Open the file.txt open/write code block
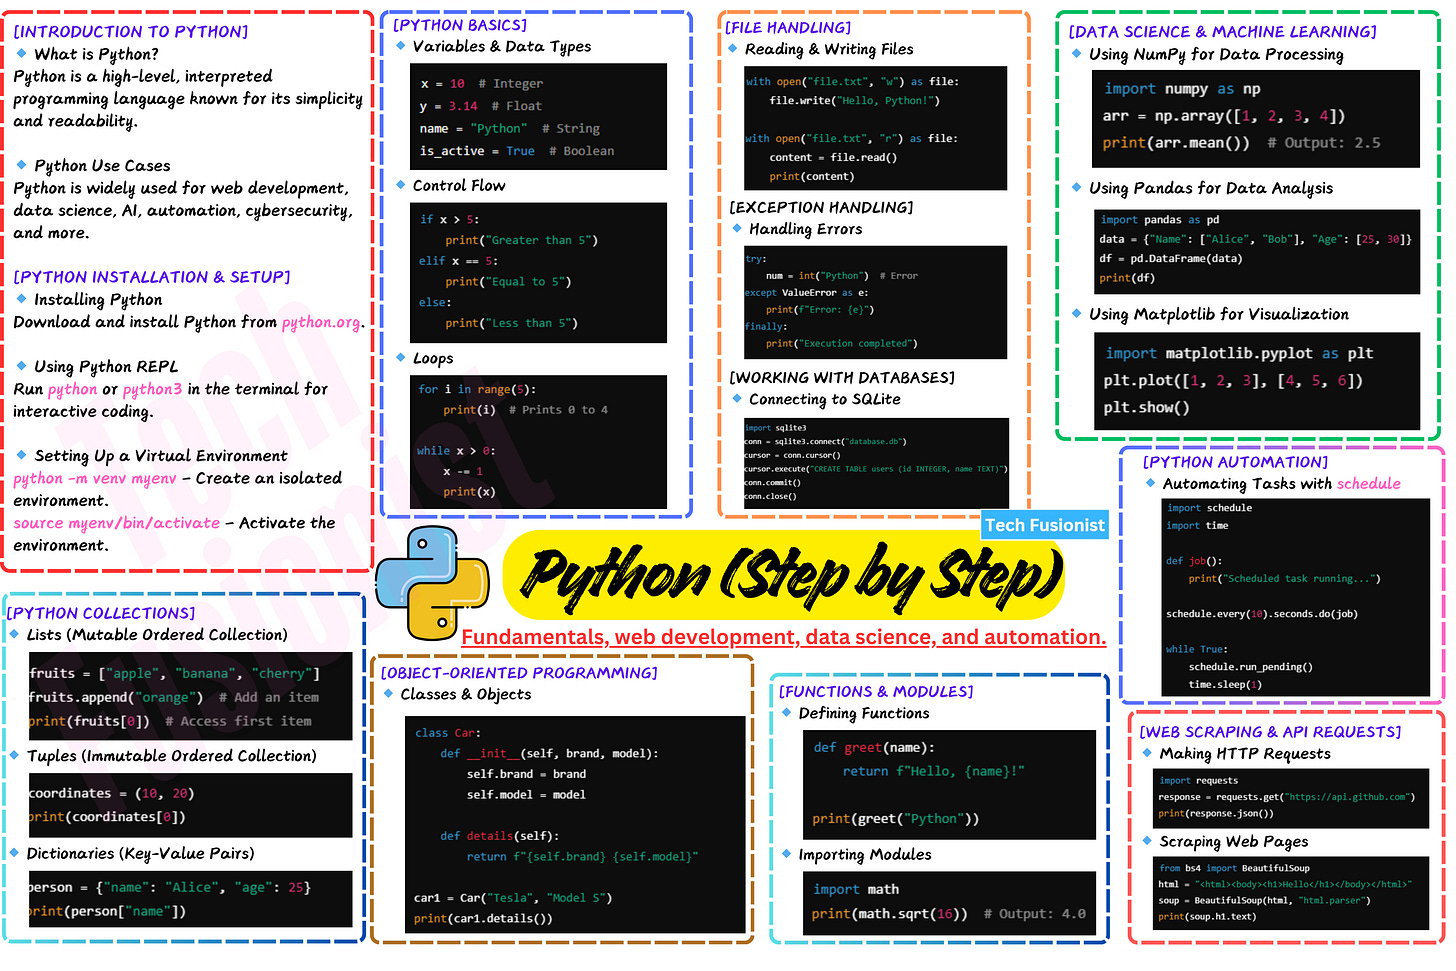The image size is (1456, 971). pyautogui.click(x=875, y=128)
